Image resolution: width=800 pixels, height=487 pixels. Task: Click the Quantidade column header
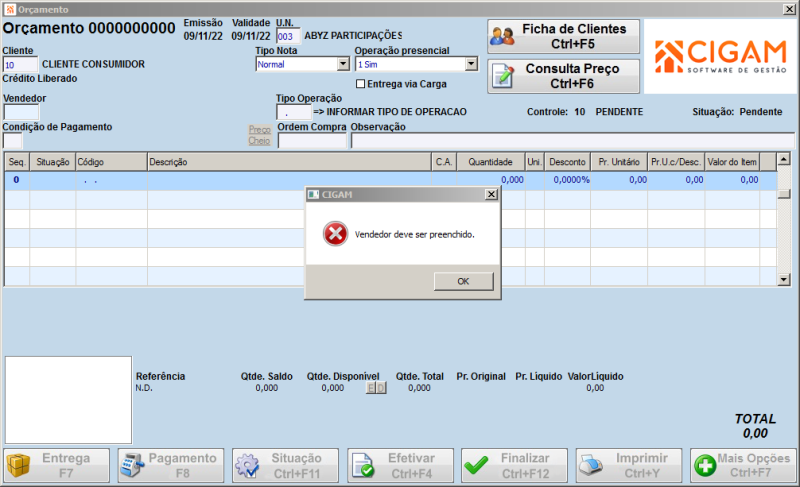(490, 162)
